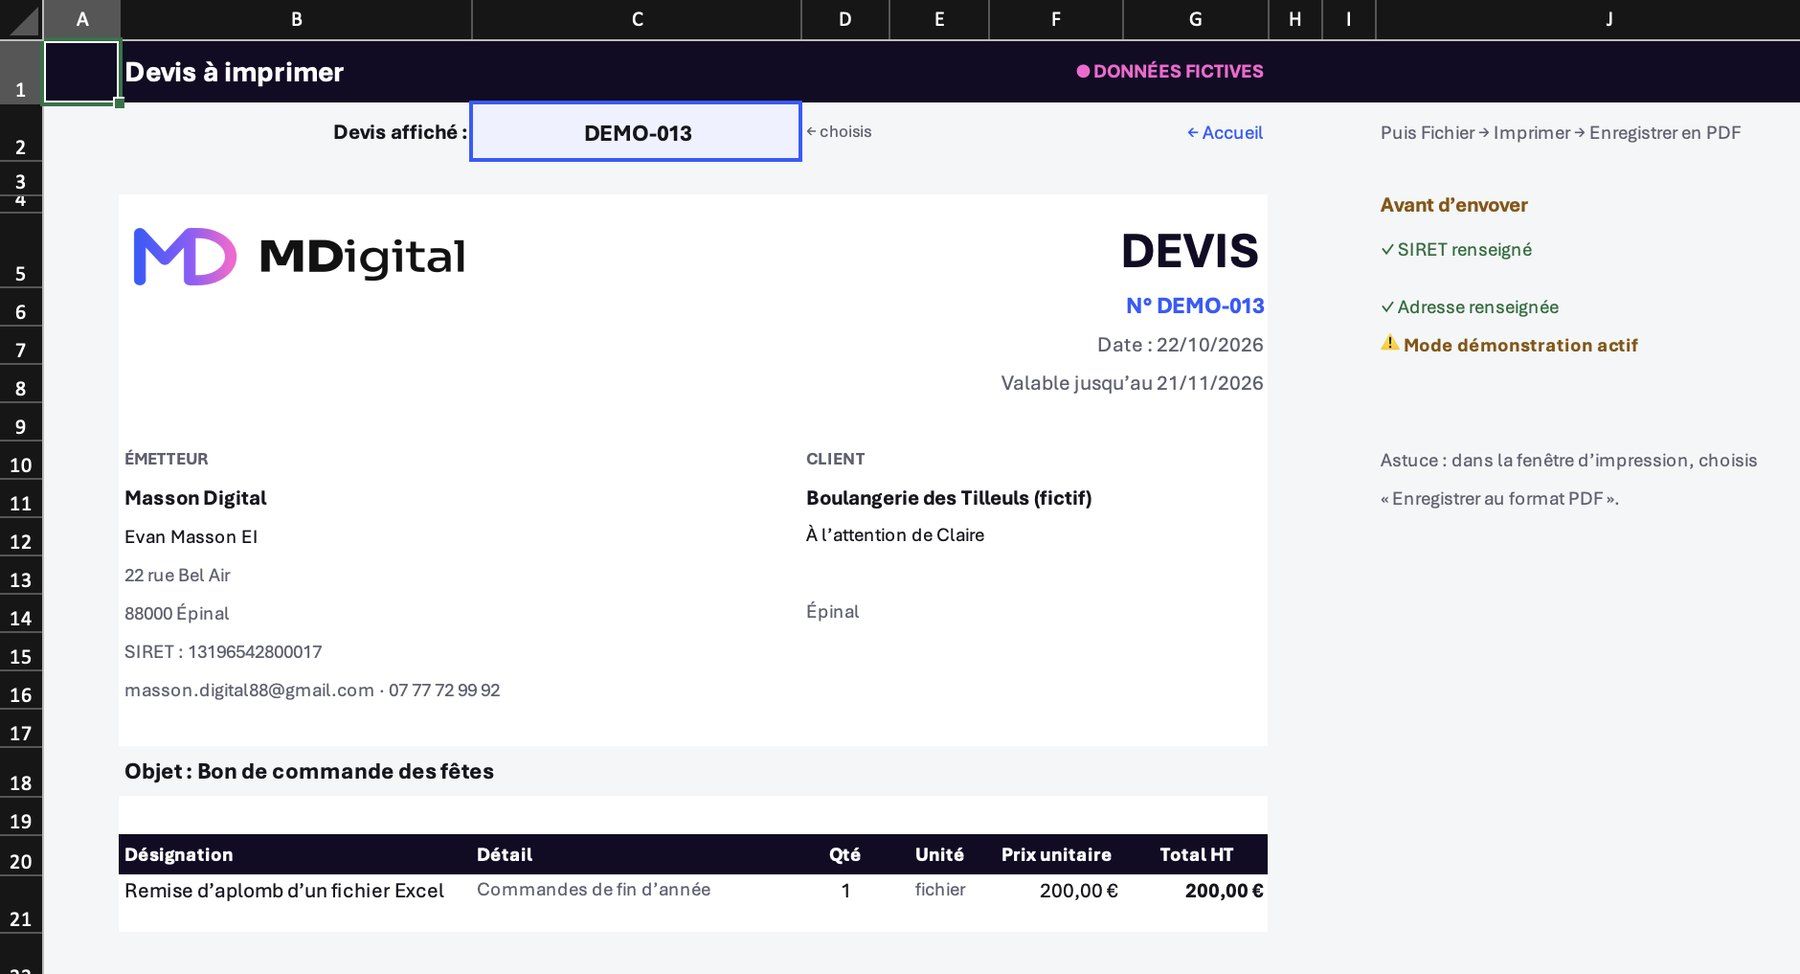Open the DEMO-013 quote selector cell
The height and width of the screenshot is (974, 1800).
click(636, 132)
